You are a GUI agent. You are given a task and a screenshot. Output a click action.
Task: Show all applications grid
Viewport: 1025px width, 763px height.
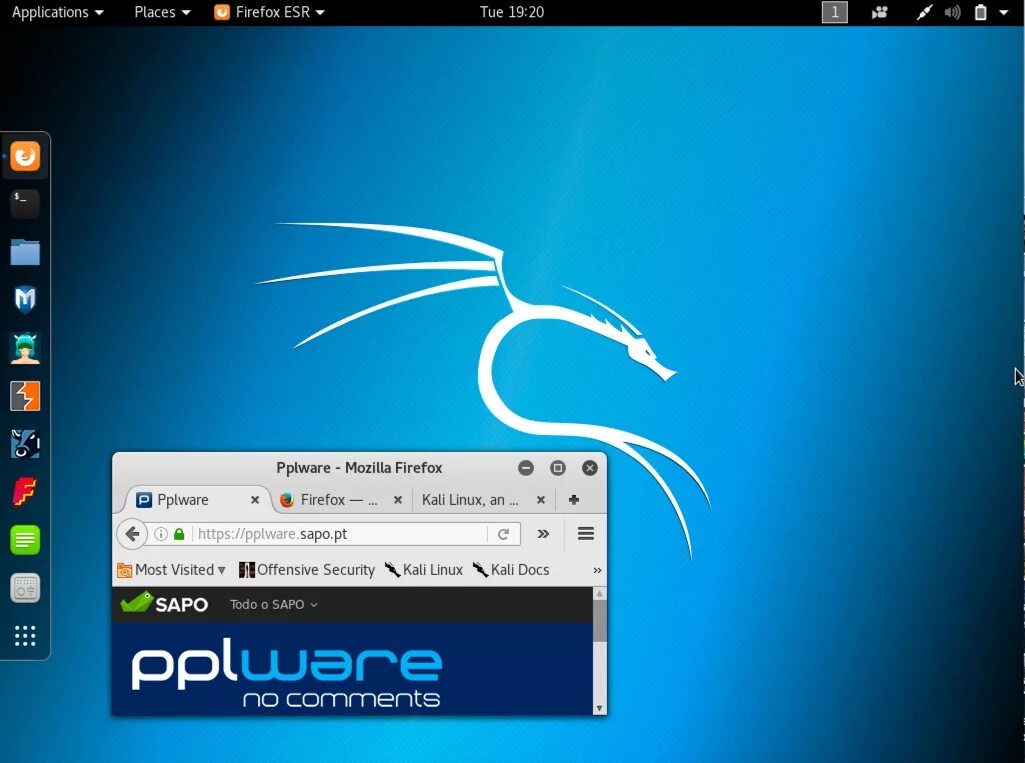tap(25, 636)
